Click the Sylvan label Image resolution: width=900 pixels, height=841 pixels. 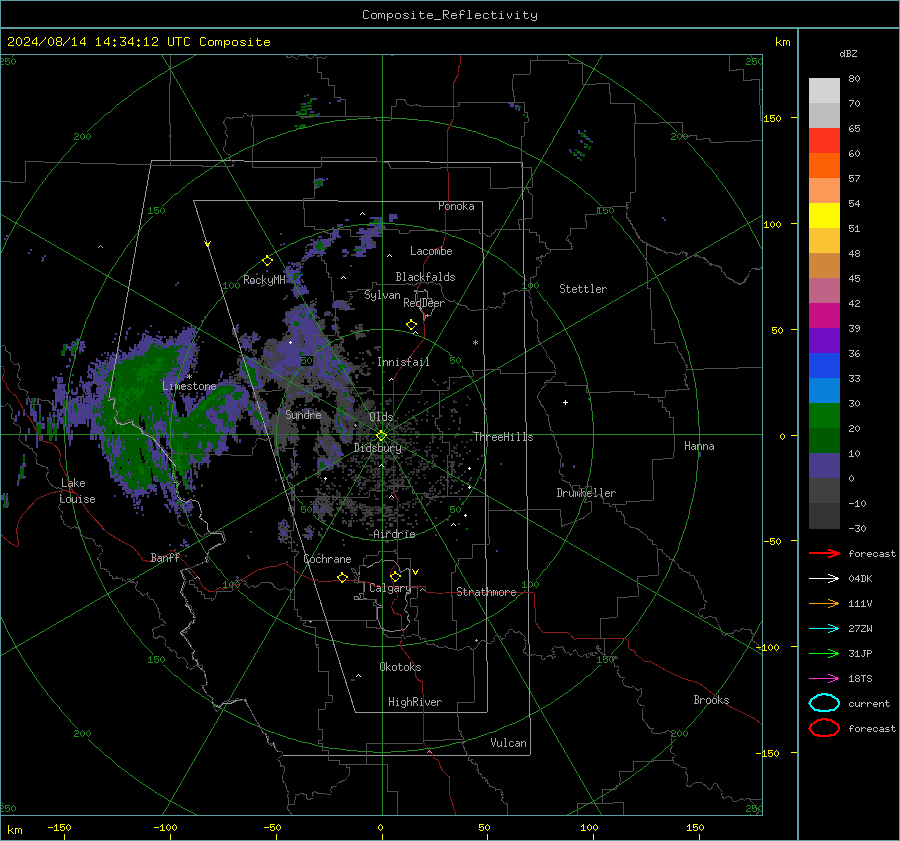382,295
